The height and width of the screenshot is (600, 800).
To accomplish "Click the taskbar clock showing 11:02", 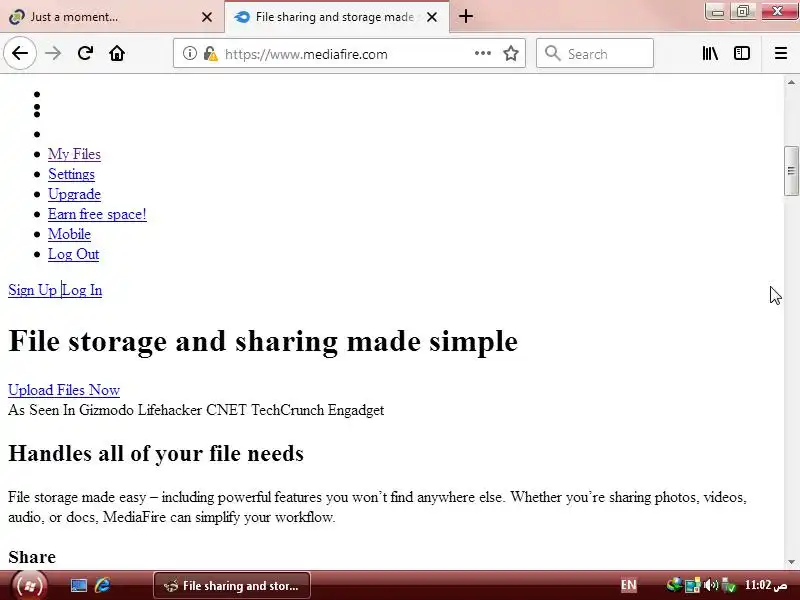I will click(x=766, y=585).
